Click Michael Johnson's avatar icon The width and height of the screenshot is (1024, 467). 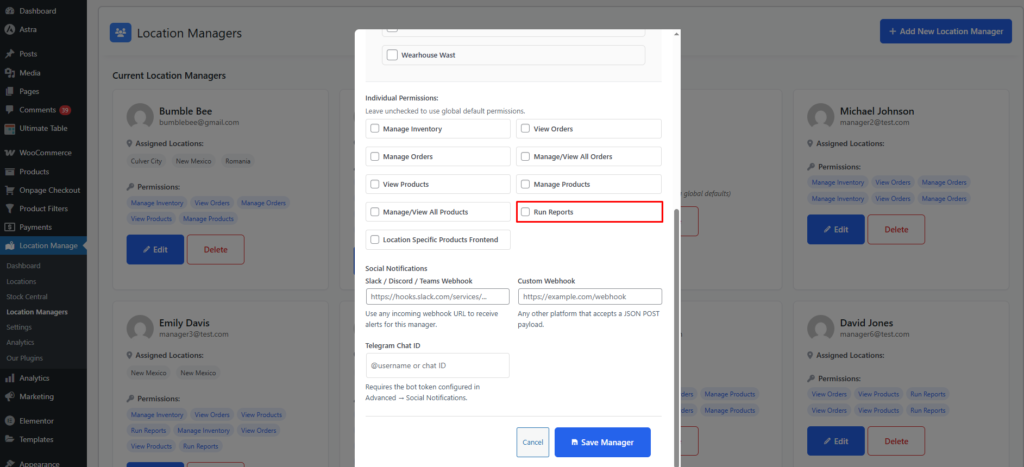[x=819, y=116]
